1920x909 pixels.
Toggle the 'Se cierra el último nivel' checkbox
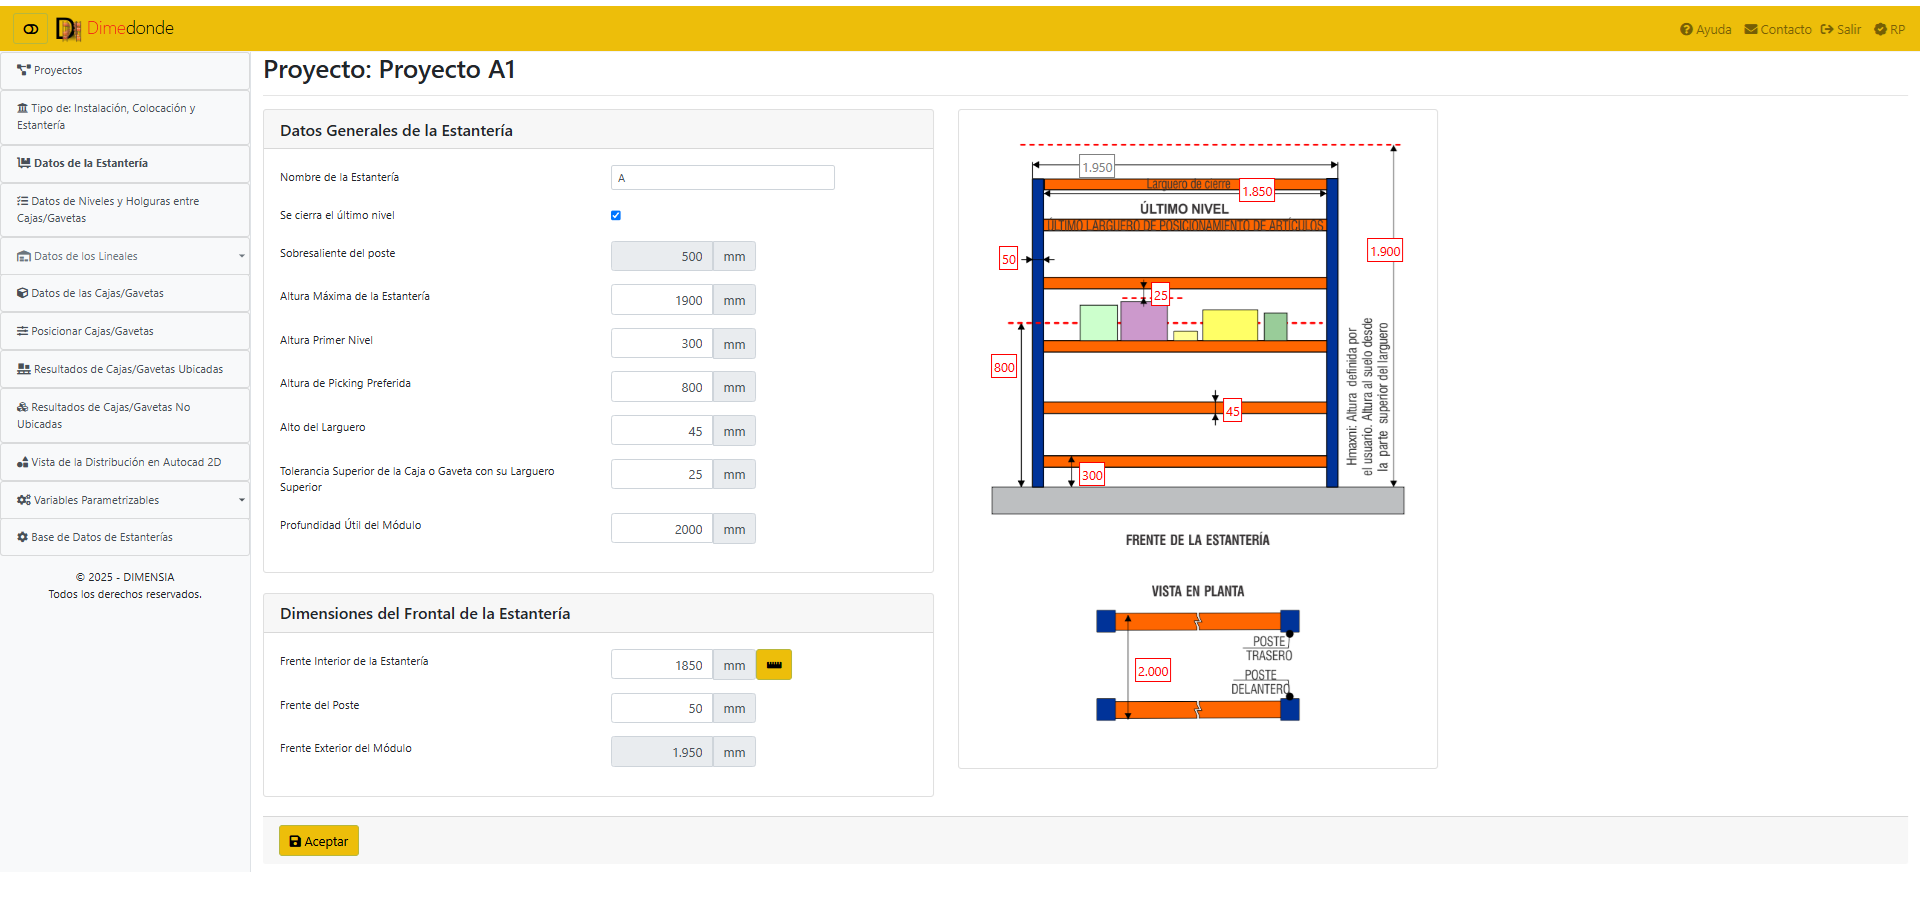pos(616,216)
